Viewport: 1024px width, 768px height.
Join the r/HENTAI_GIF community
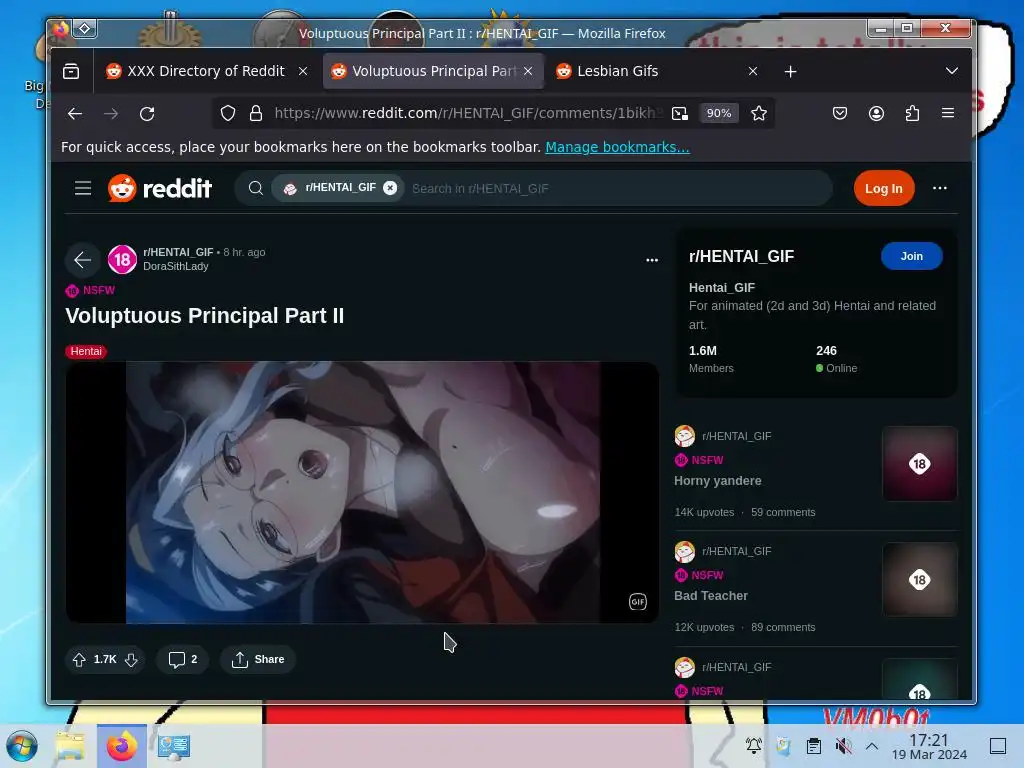pyautogui.click(x=912, y=256)
